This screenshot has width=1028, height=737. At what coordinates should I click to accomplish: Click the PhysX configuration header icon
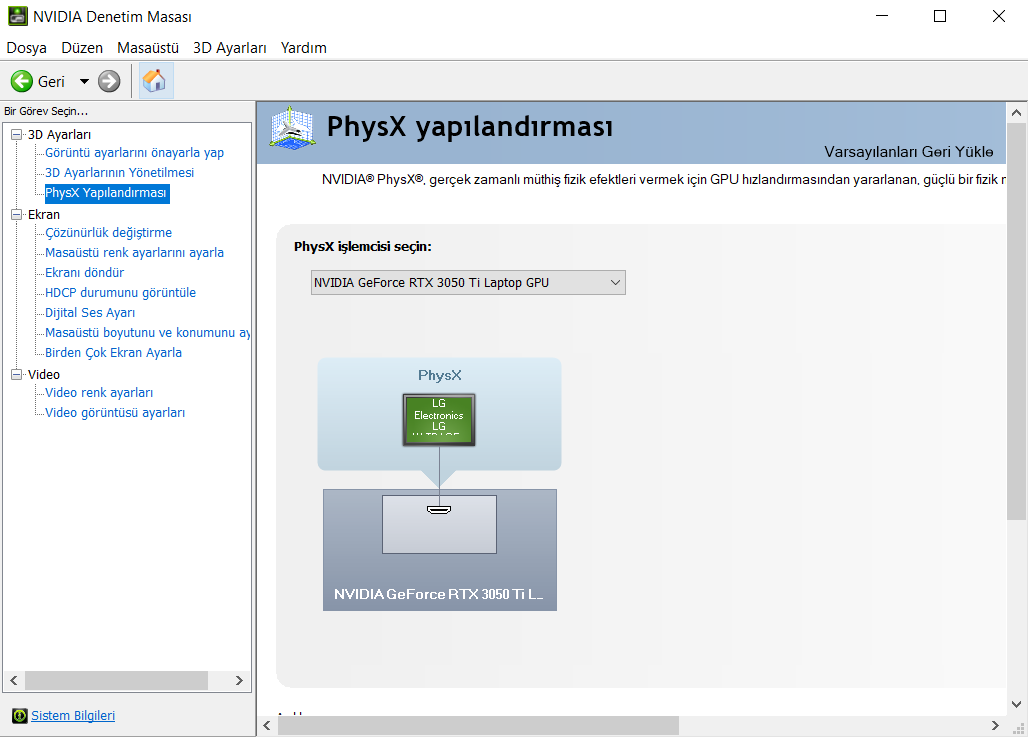coord(292,129)
